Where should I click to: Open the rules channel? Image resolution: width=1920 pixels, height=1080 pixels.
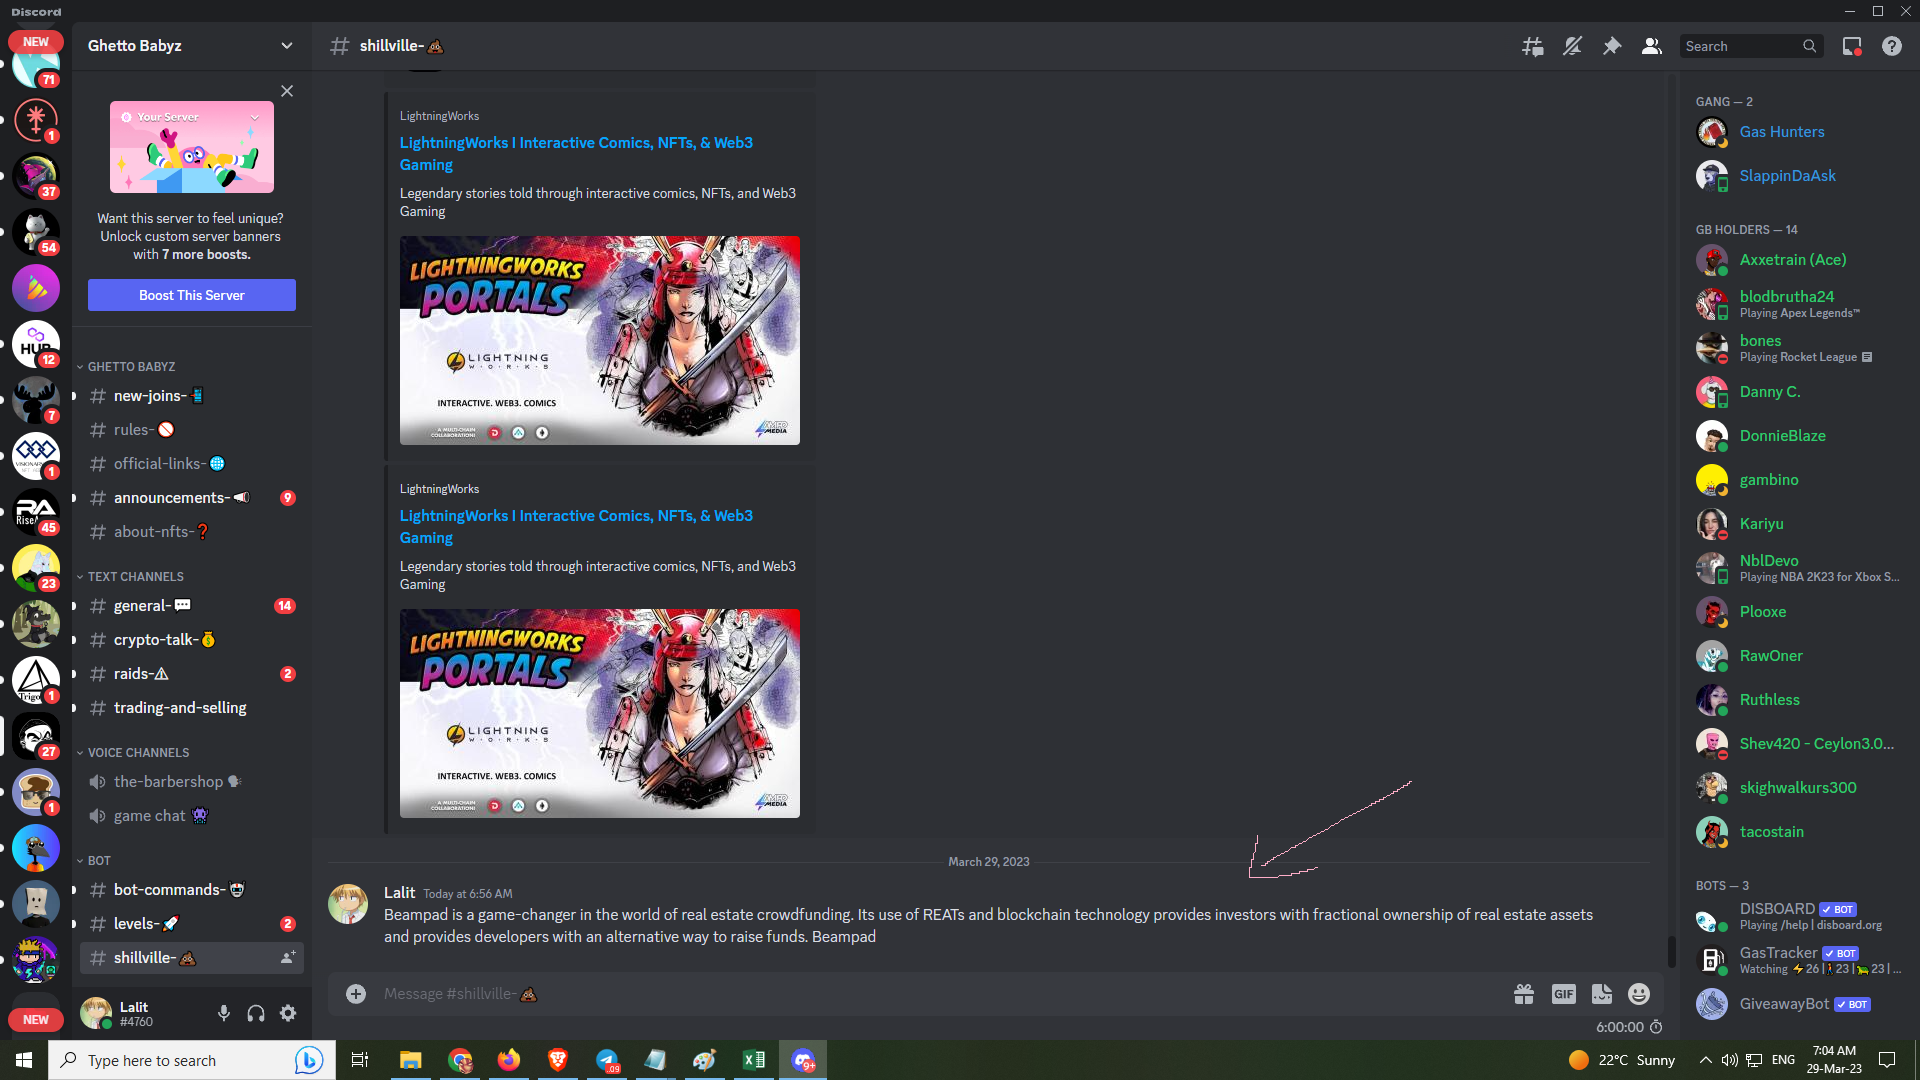click(x=192, y=430)
